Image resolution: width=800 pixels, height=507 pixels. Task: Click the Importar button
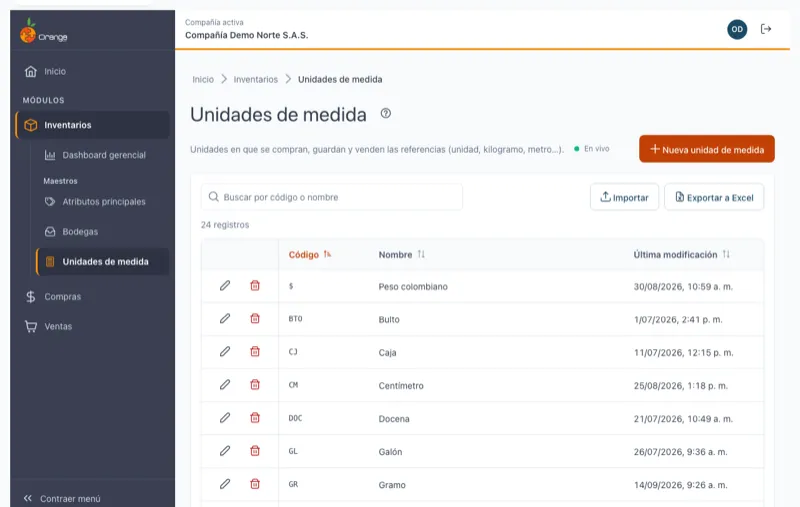point(624,197)
